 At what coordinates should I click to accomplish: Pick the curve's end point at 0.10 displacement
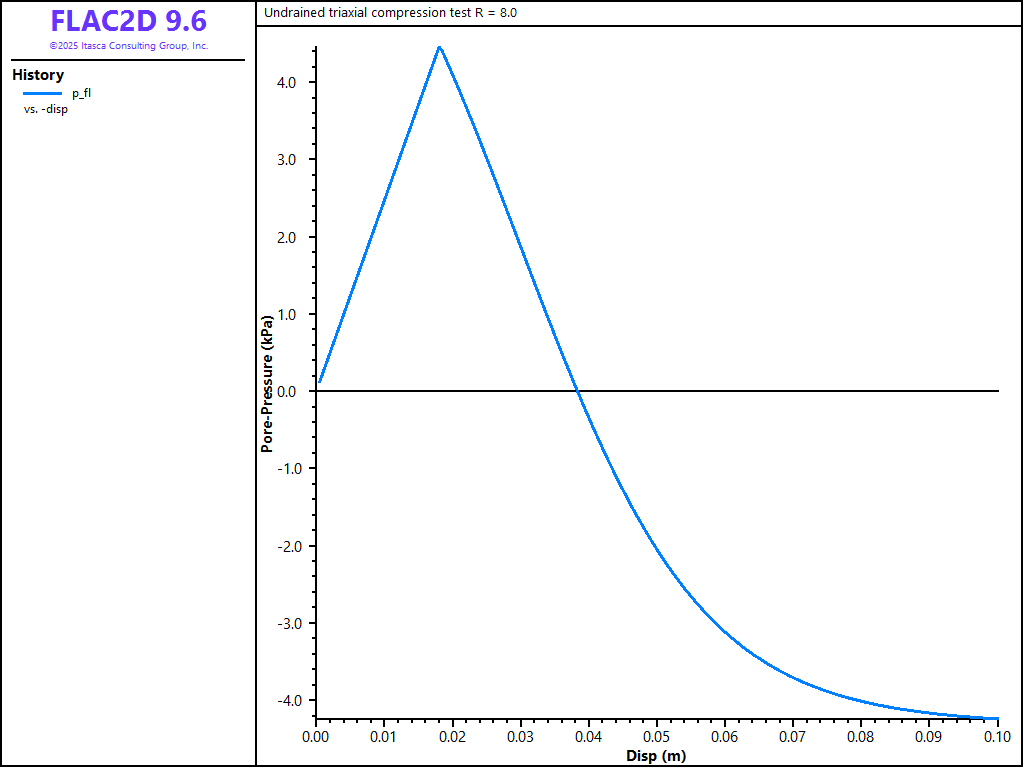tap(997, 718)
